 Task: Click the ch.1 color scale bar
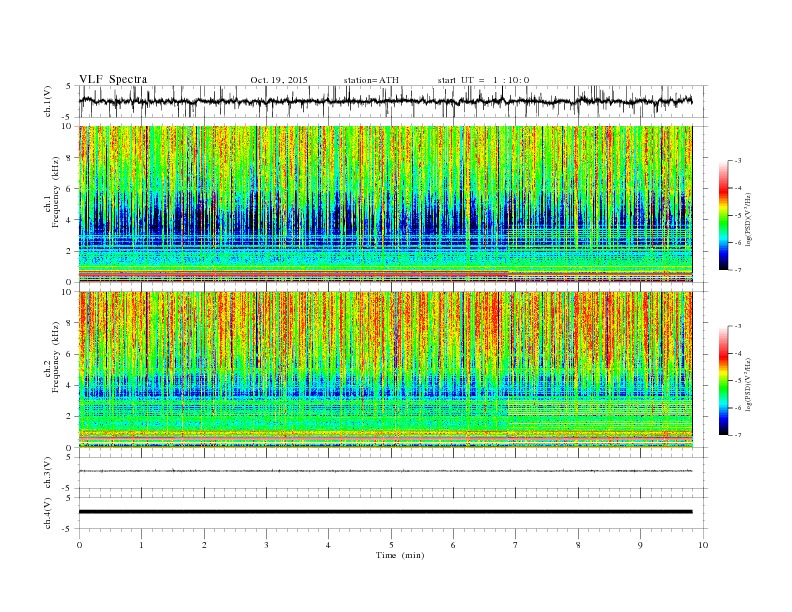[x=723, y=215]
